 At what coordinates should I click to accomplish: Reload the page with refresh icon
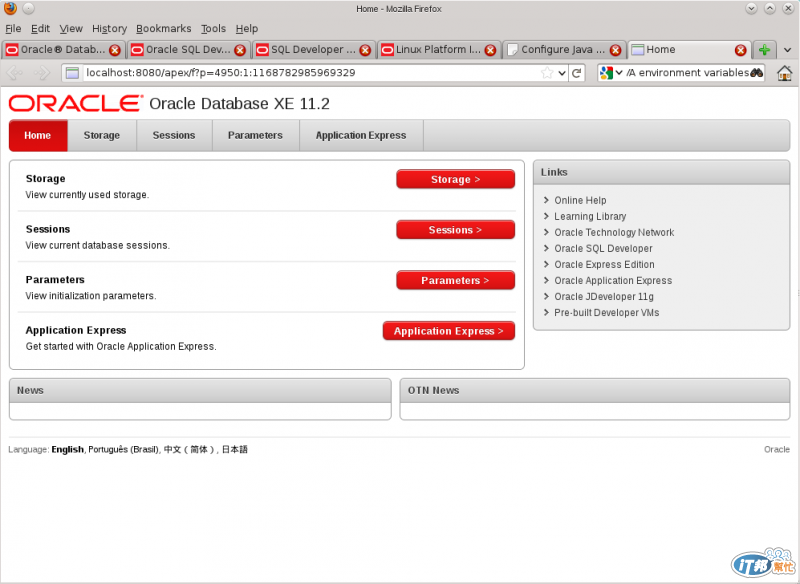(x=577, y=73)
